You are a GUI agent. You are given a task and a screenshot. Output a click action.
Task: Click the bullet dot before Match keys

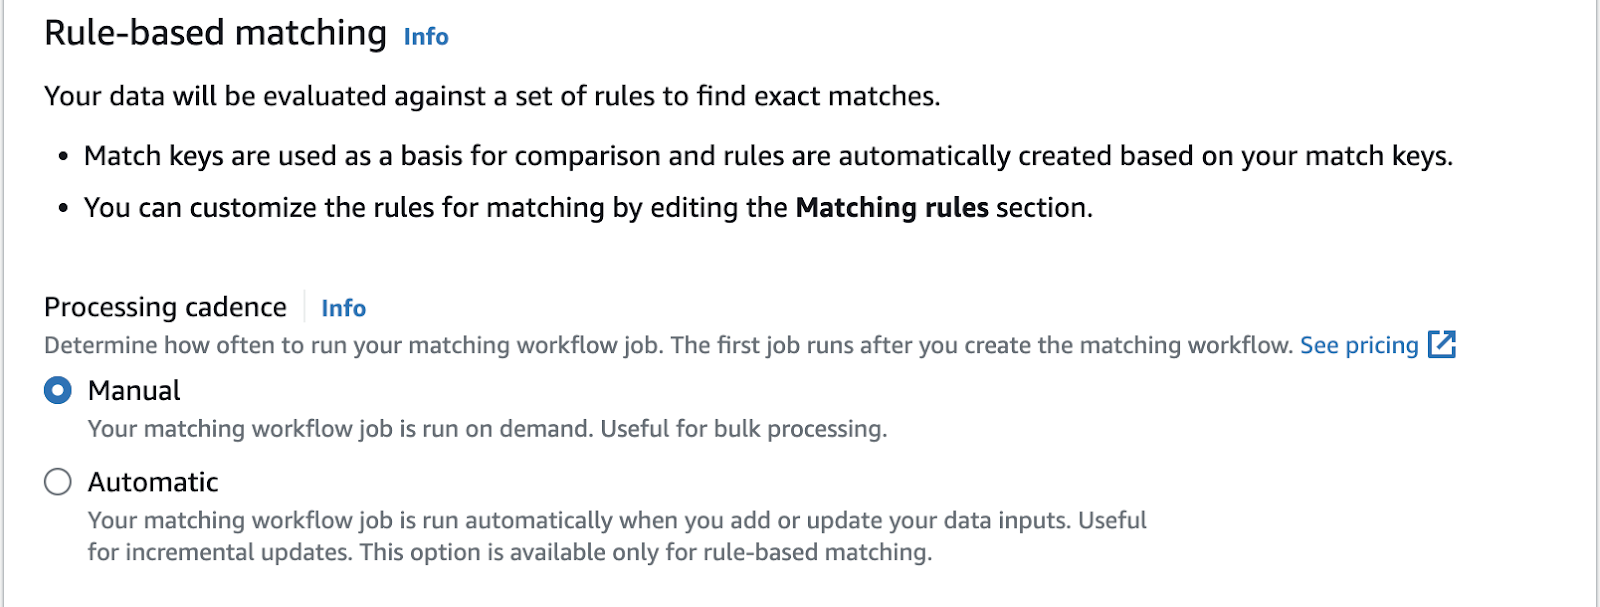pyautogui.click(x=63, y=157)
